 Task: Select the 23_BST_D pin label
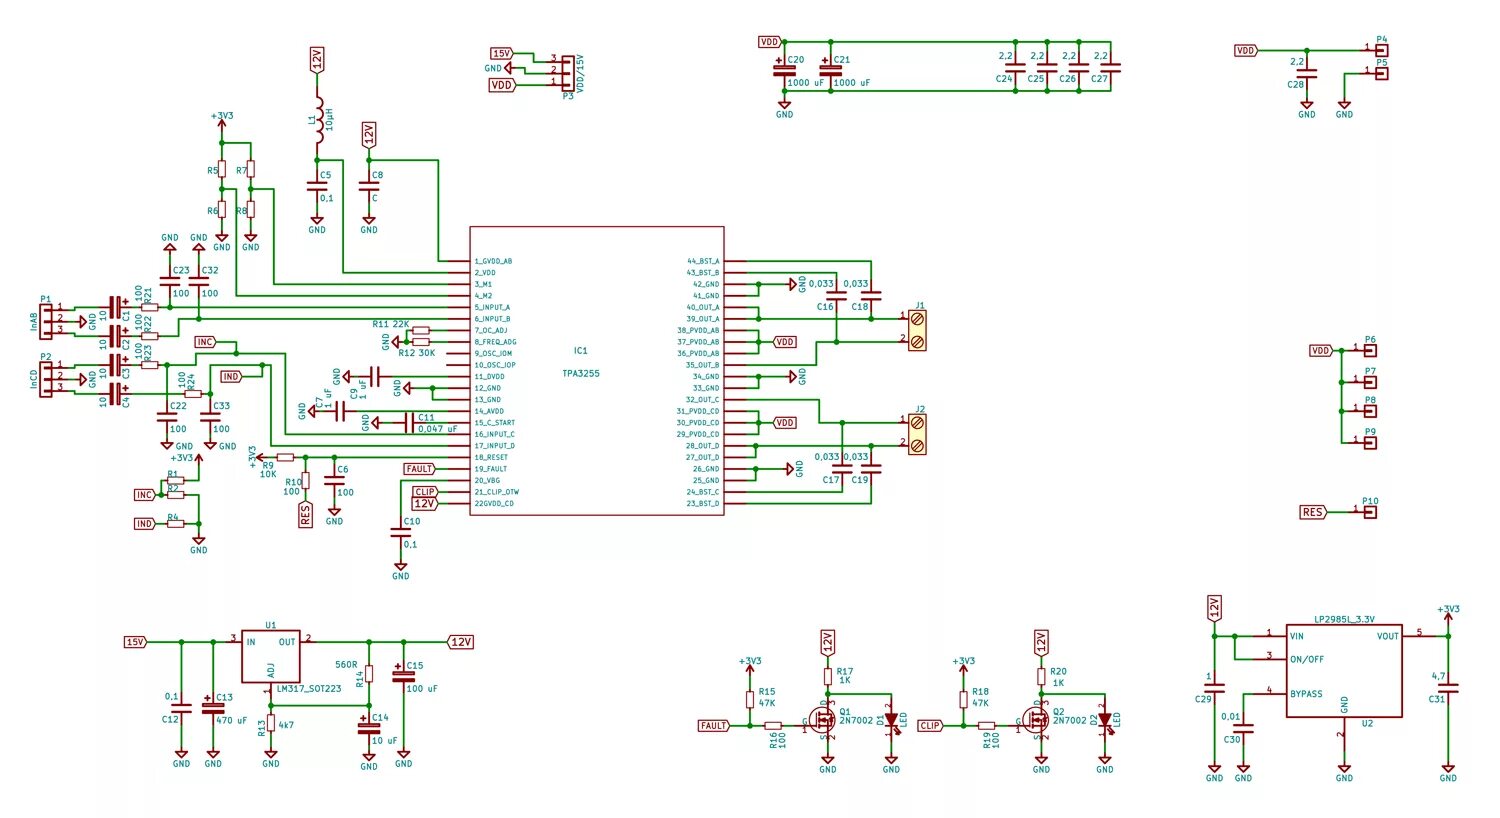pos(702,504)
